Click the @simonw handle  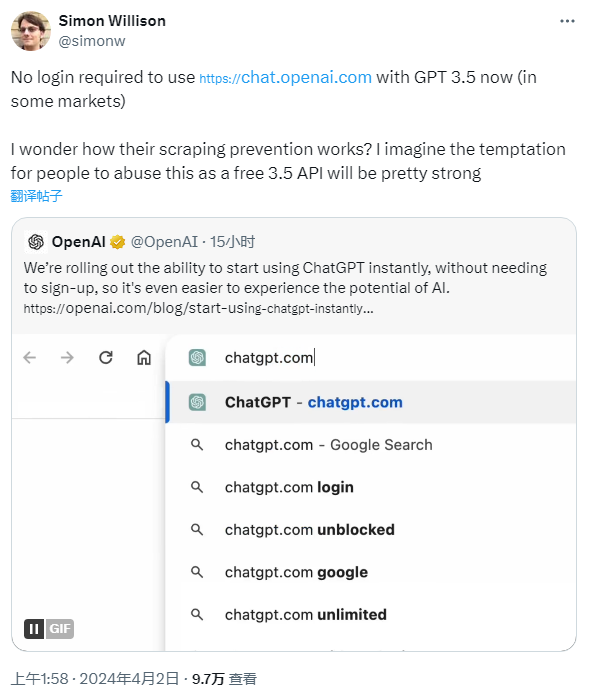(92, 41)
